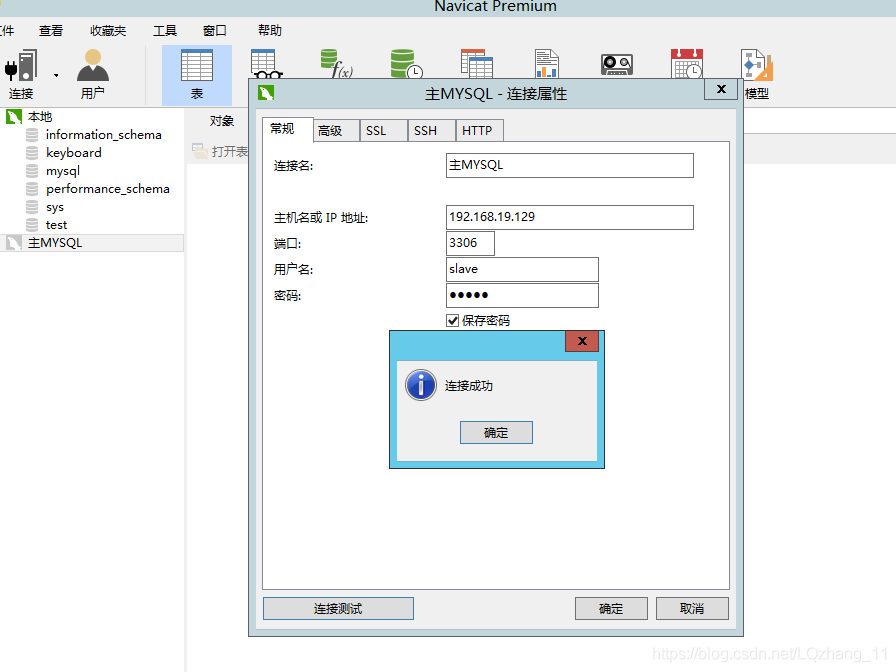
Task: Click the 取消 button
Action: coord(692,609)
